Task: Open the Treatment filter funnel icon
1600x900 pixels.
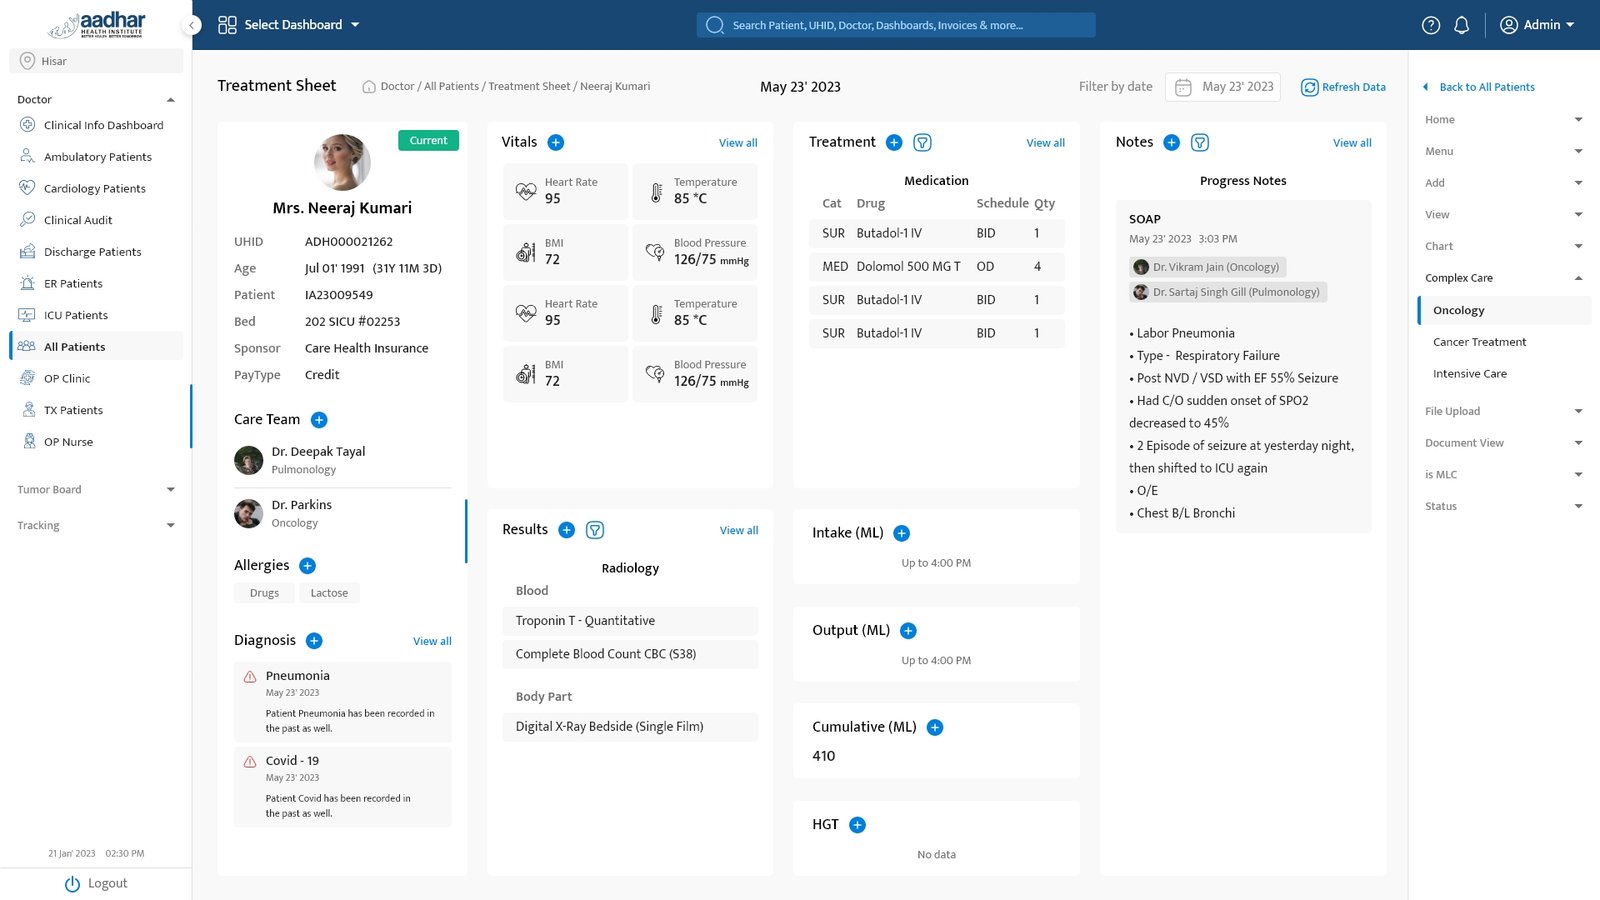Action: [x=923, y=143]
